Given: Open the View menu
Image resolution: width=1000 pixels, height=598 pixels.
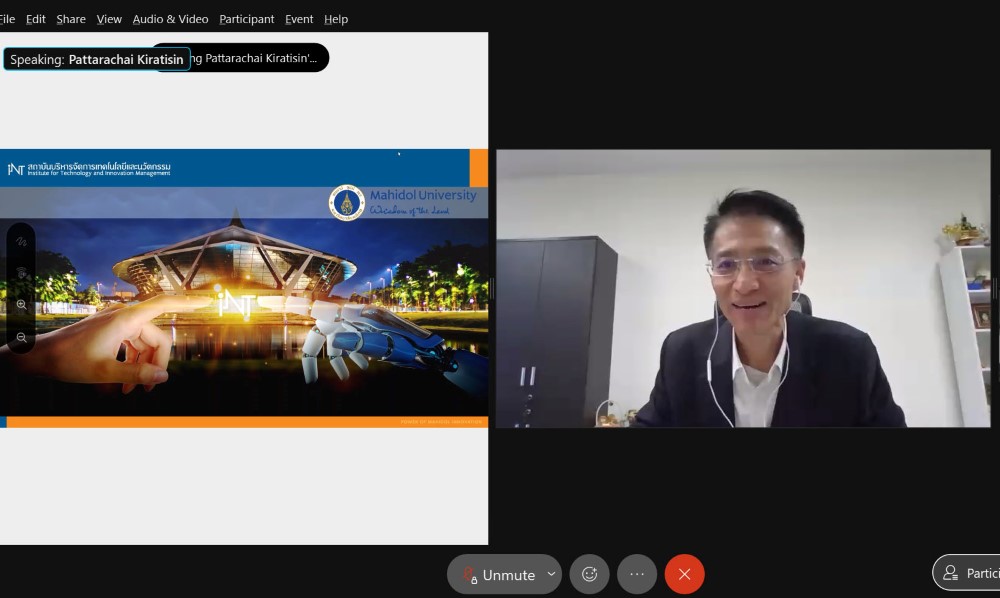Looking at the screenshot, I should pyautogui.click(x=109, y=19).
